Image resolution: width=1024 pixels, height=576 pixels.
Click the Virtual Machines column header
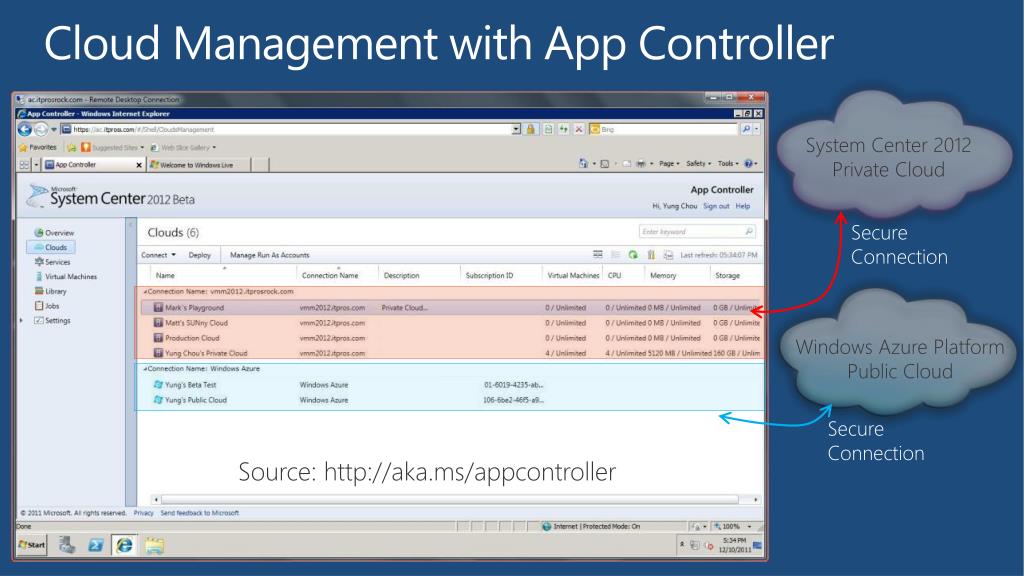(x=573, y=276)
